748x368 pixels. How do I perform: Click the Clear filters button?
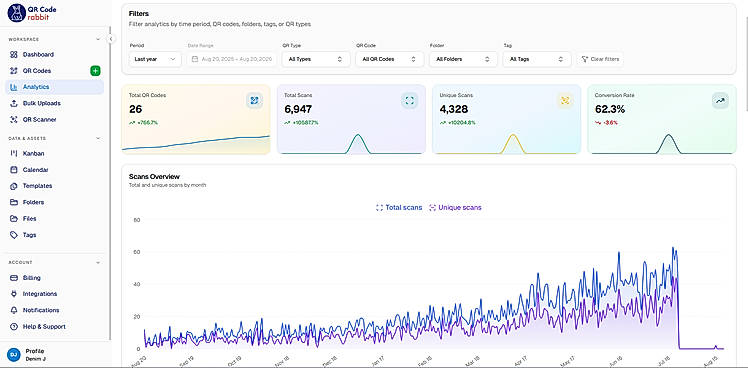[x=600, y=59]
